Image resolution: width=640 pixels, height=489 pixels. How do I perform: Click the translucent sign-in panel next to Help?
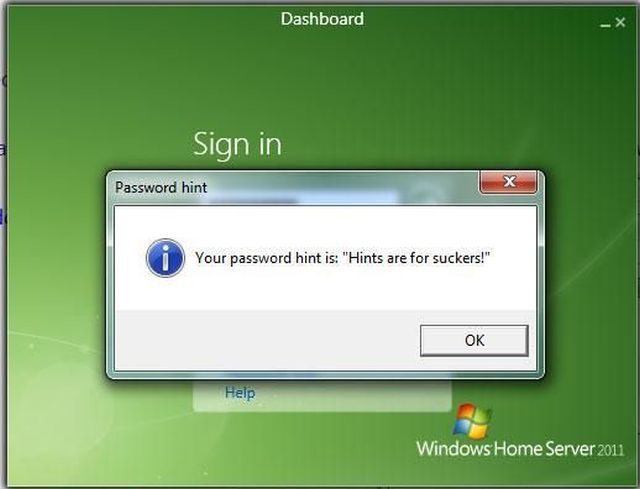(355, 394)
